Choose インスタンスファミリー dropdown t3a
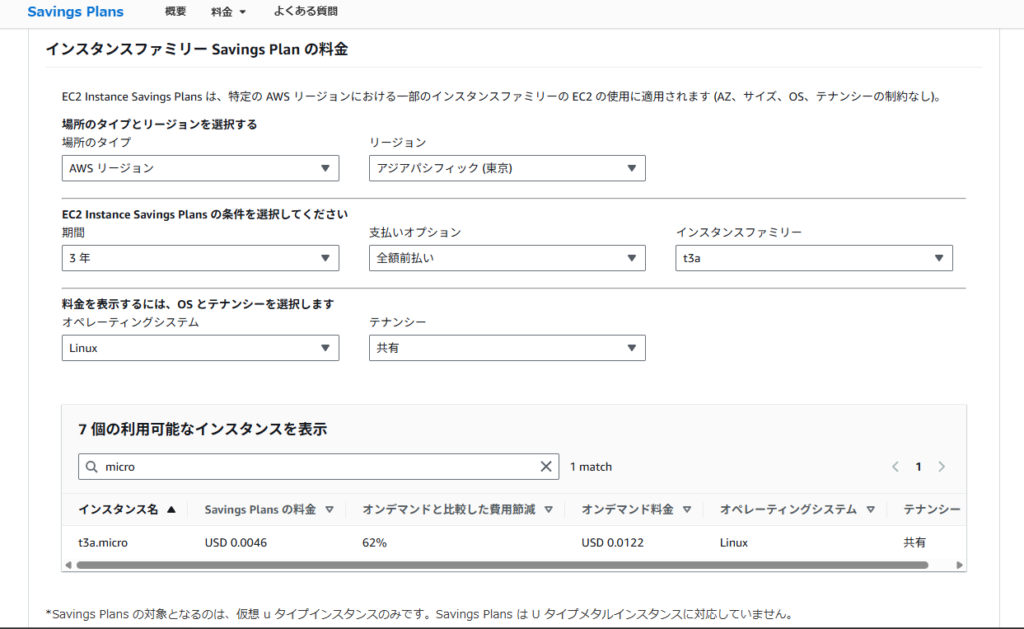1024x629 pixels. (x=813, y=258)
